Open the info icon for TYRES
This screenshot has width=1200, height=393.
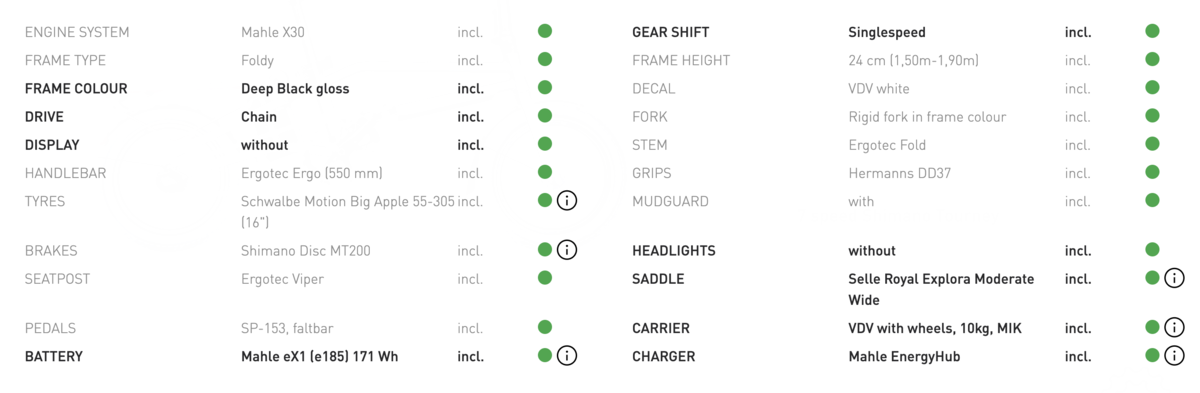click(x=567, y=201)
